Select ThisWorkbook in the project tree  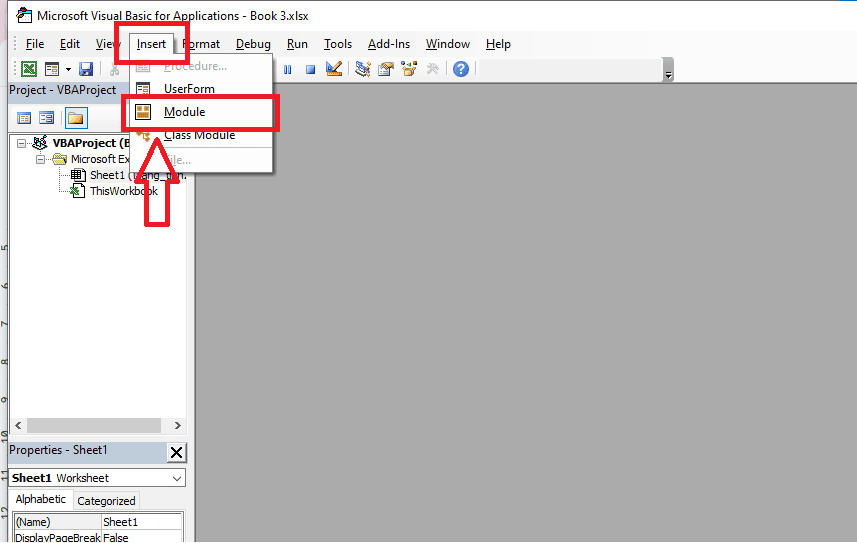pyautogui.click(x=124, y=191)
